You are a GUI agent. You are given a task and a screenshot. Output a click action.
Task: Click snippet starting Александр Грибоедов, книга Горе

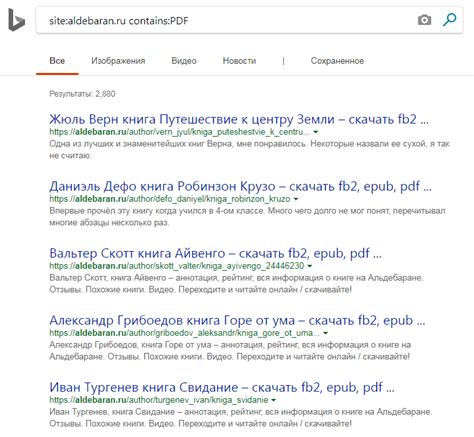(x=230, y=351)
